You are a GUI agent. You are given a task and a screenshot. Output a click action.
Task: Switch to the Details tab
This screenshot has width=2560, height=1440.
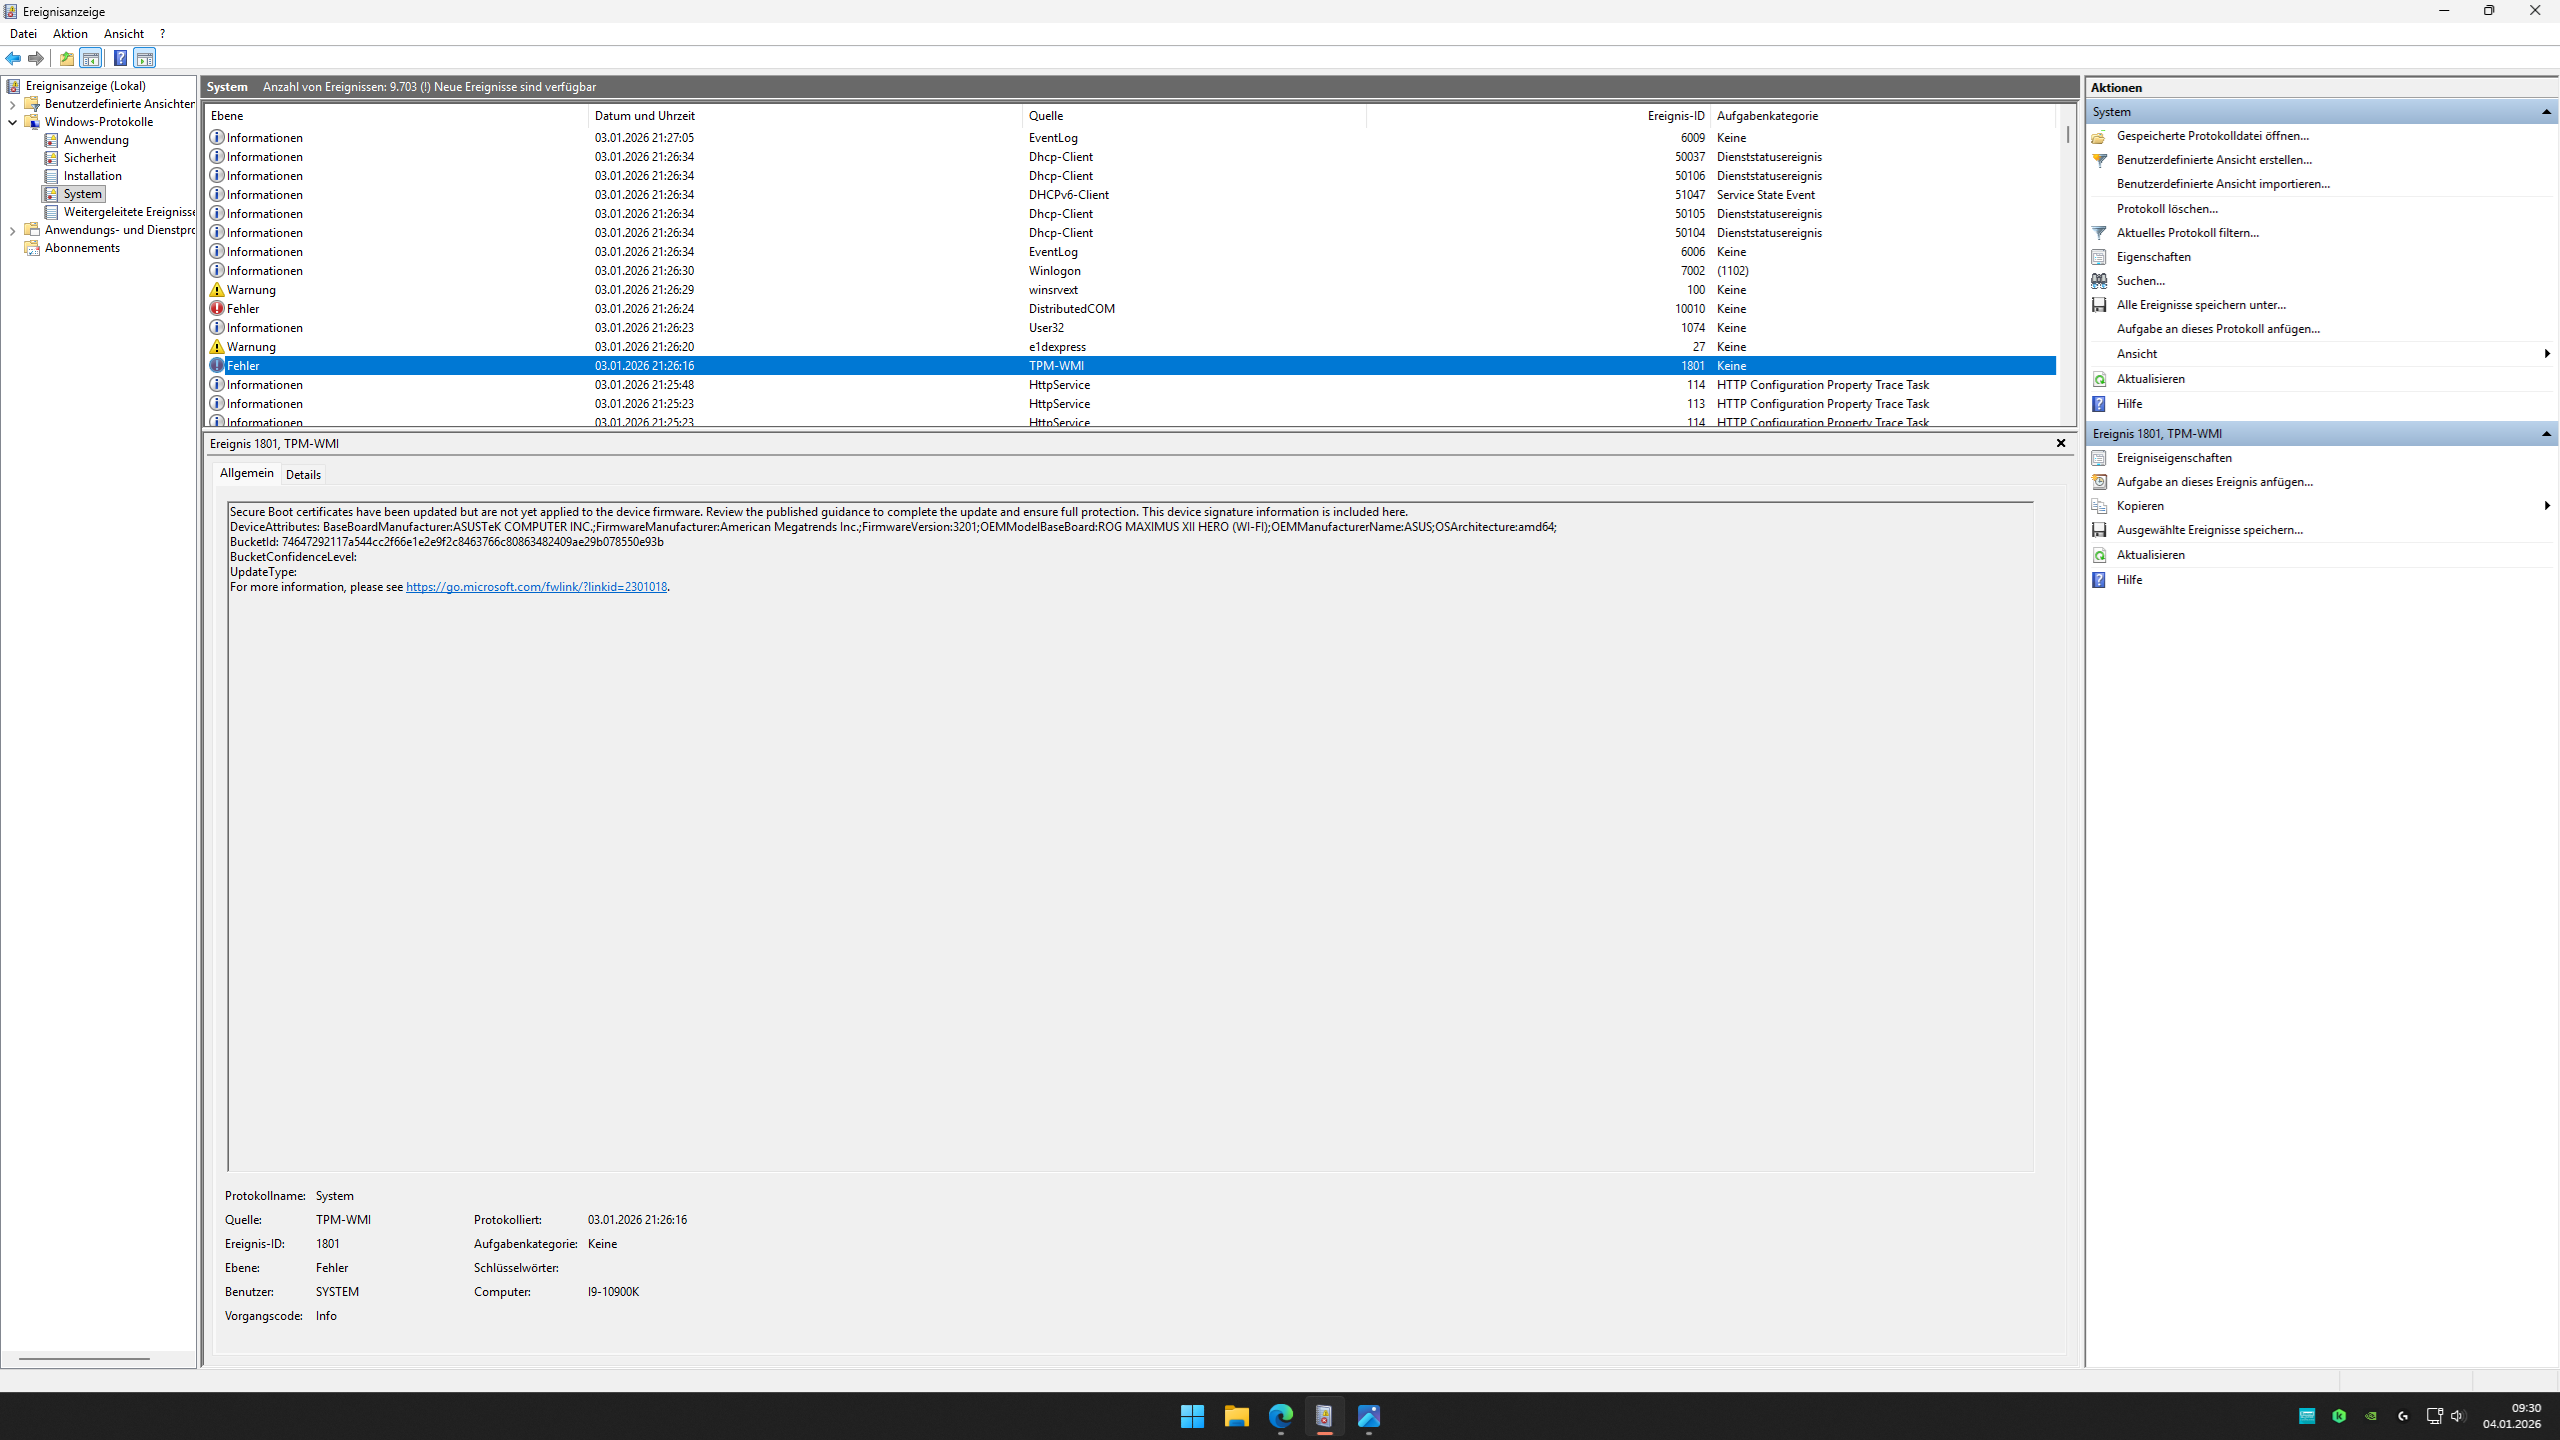(303, 475)
